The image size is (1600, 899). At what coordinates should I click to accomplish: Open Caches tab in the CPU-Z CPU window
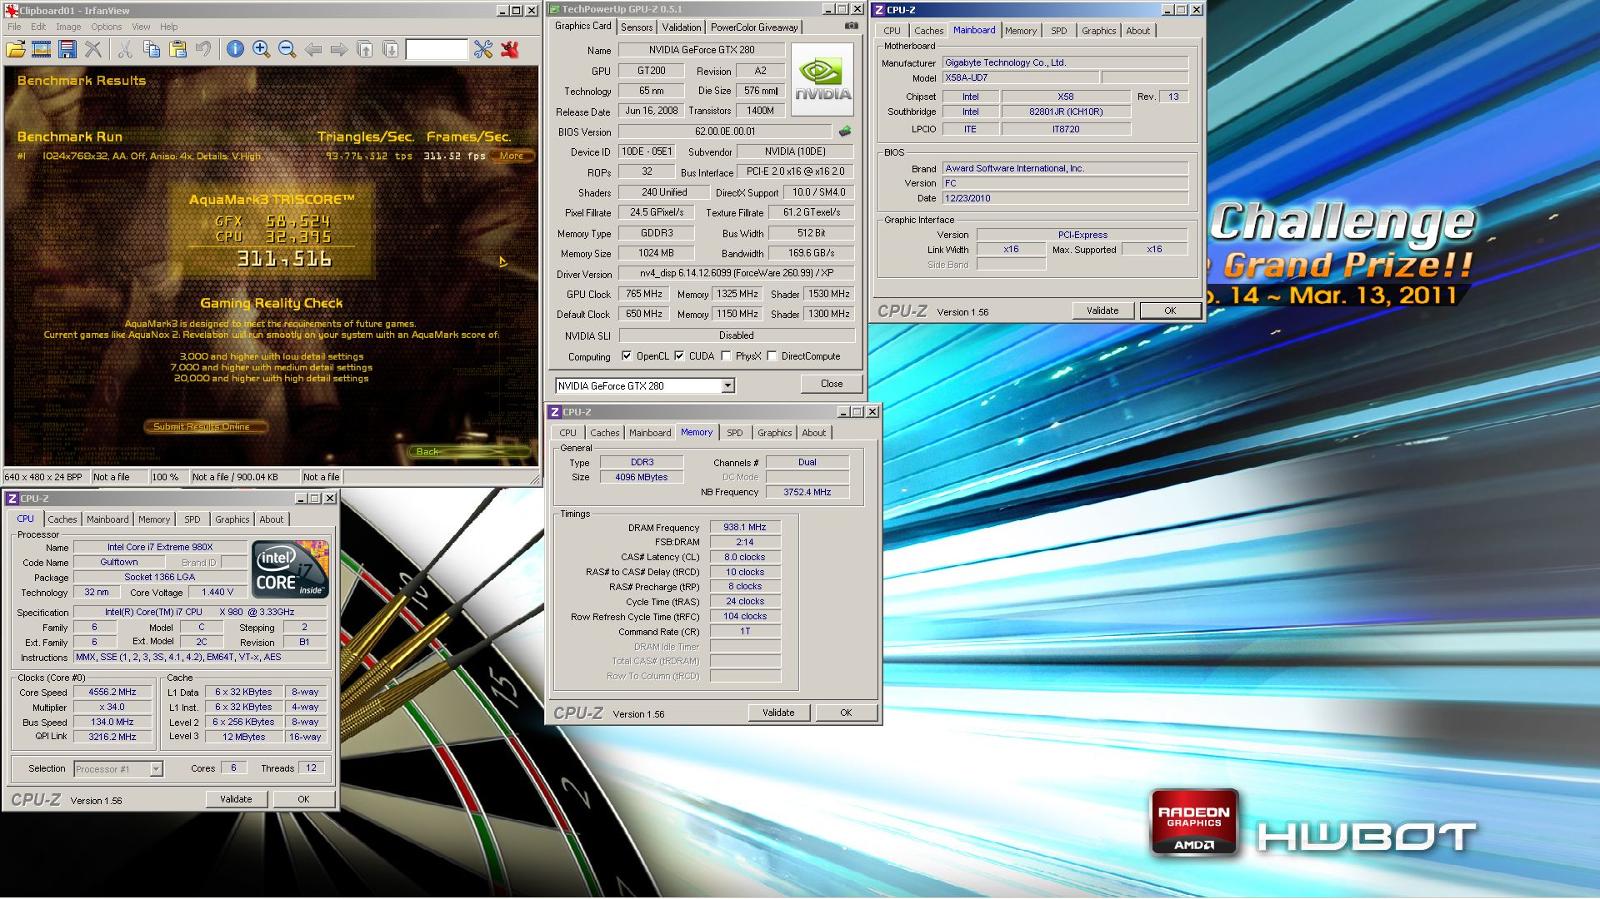[62, 519]
